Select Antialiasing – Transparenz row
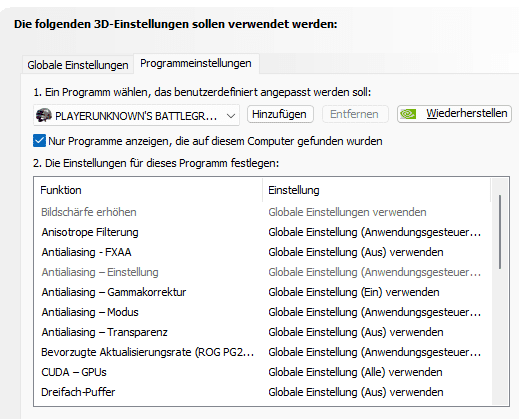Viewport: 519px width, 419px height. click(262, 332)
